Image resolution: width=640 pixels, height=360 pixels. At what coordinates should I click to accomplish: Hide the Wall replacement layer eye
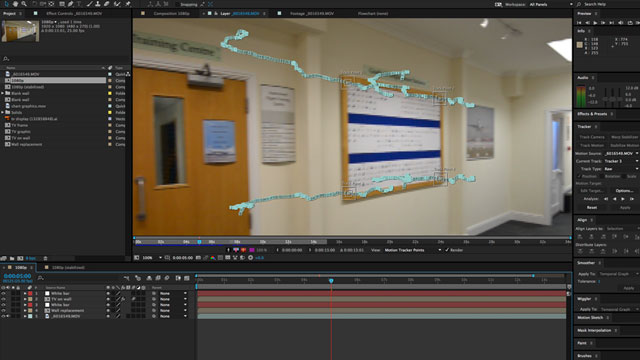[3, 311]
